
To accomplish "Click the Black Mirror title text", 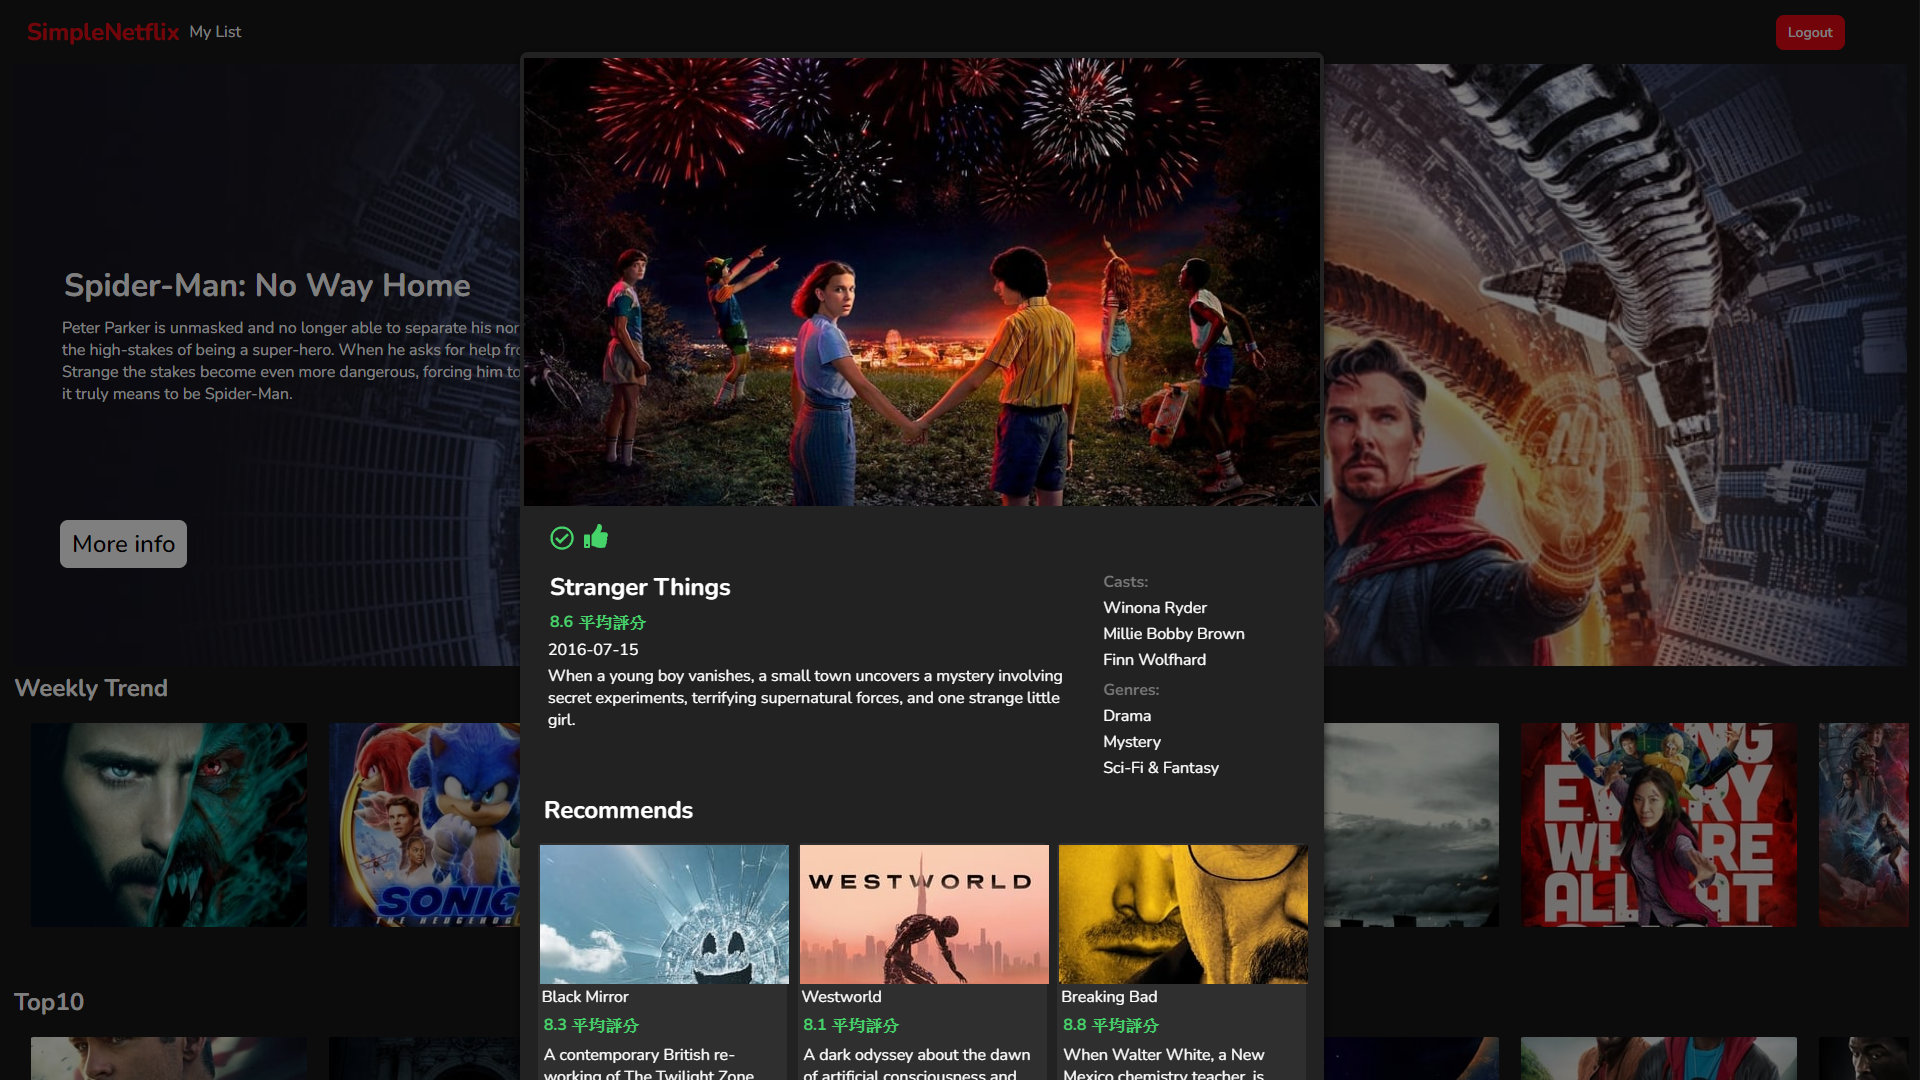I will [585, 997].
